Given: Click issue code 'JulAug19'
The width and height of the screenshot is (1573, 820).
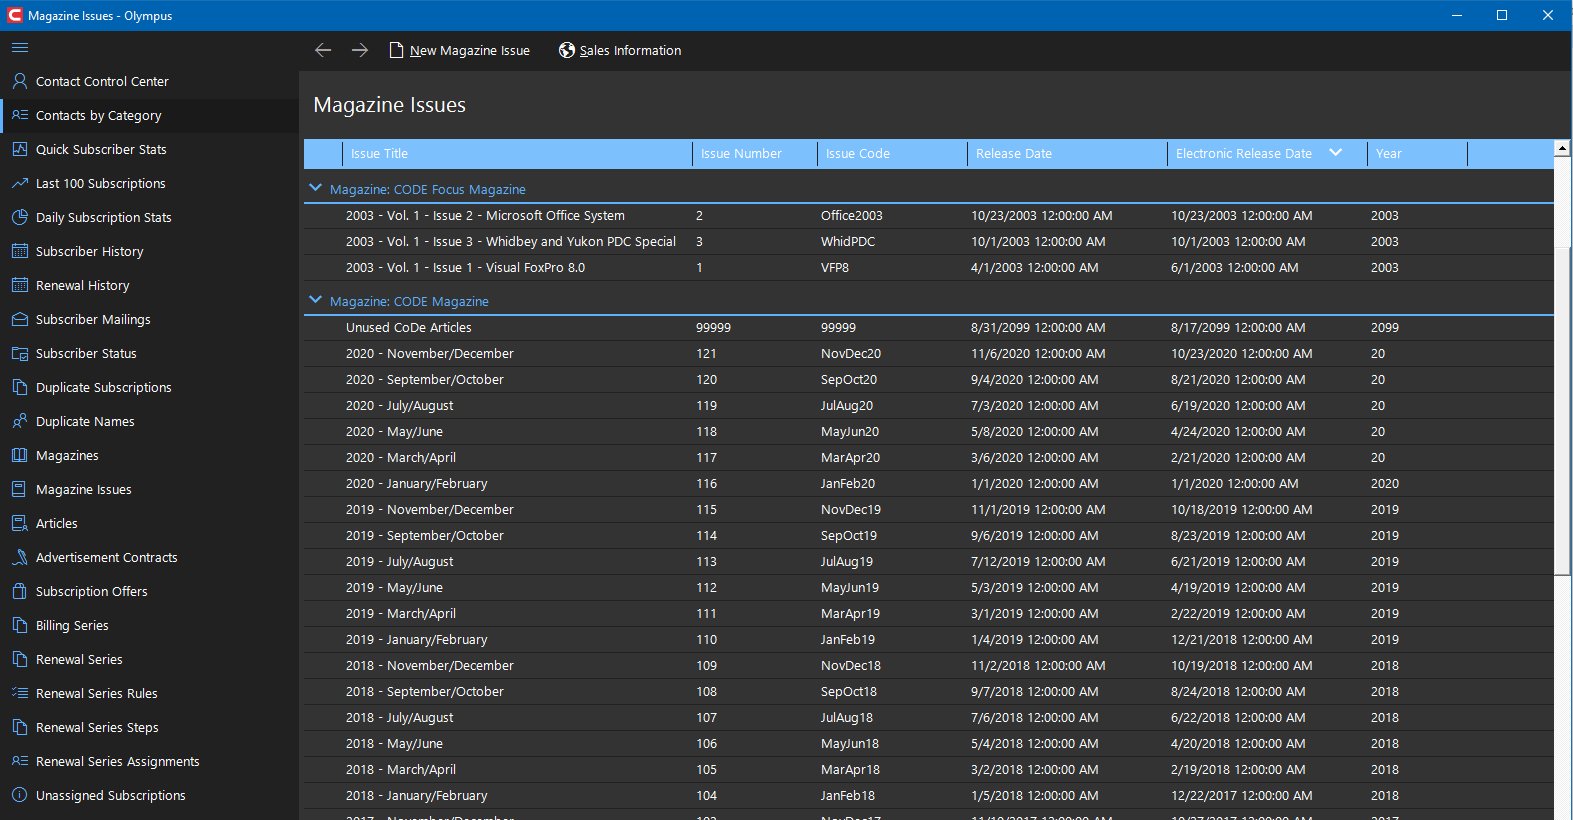Looking at the screenshot, I should click(846, 561).
